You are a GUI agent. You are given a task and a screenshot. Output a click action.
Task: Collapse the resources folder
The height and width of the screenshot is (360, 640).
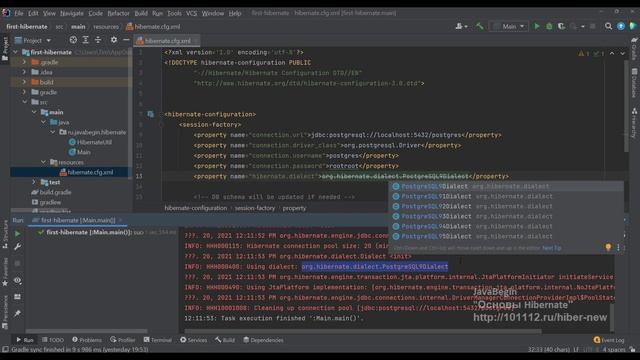click(x=44, y=162)
